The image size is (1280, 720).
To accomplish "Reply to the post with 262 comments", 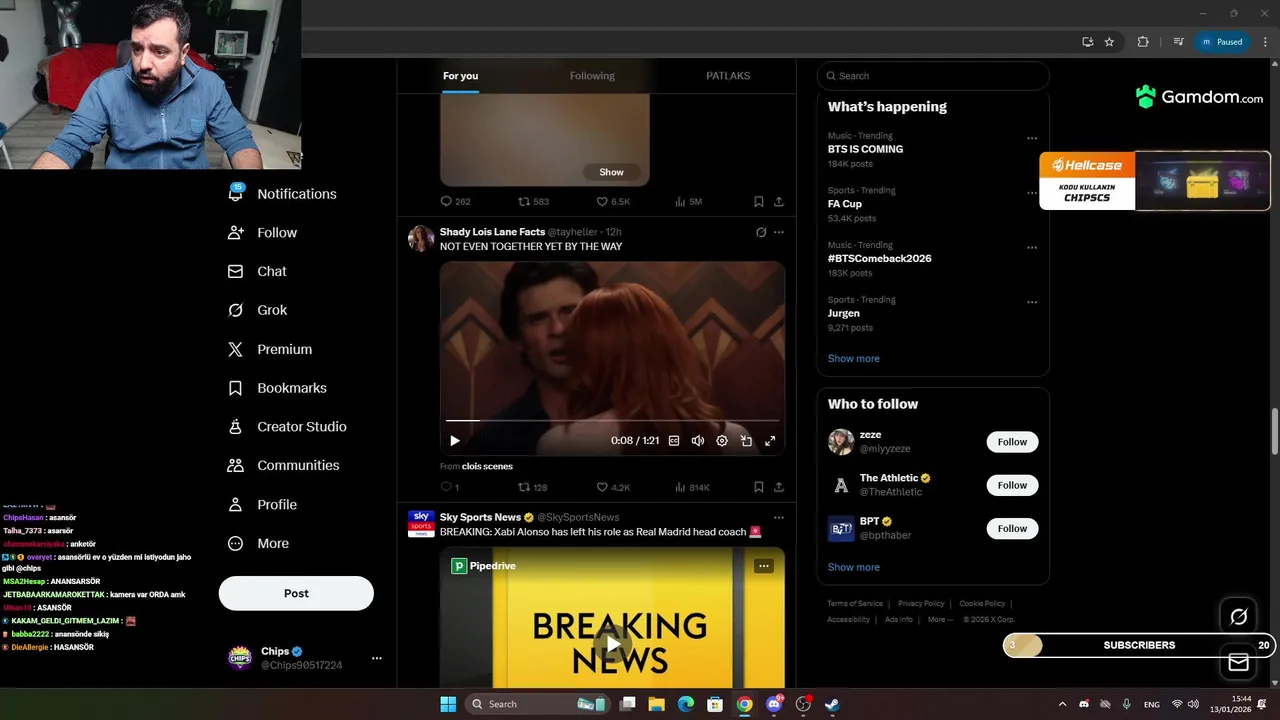I will click(455, 201).
